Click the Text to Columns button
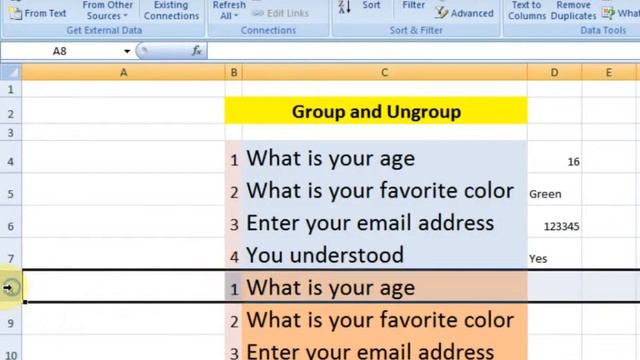The image size is (640, 360). coord(527,11)
